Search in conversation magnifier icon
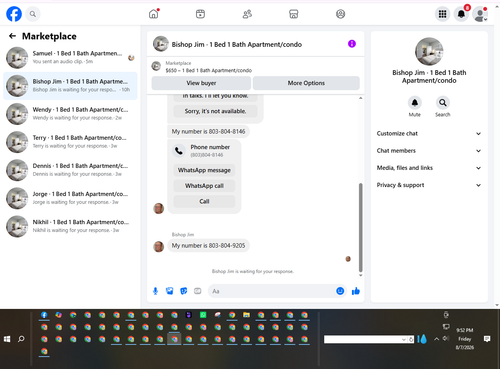 [x=443, y=103]
